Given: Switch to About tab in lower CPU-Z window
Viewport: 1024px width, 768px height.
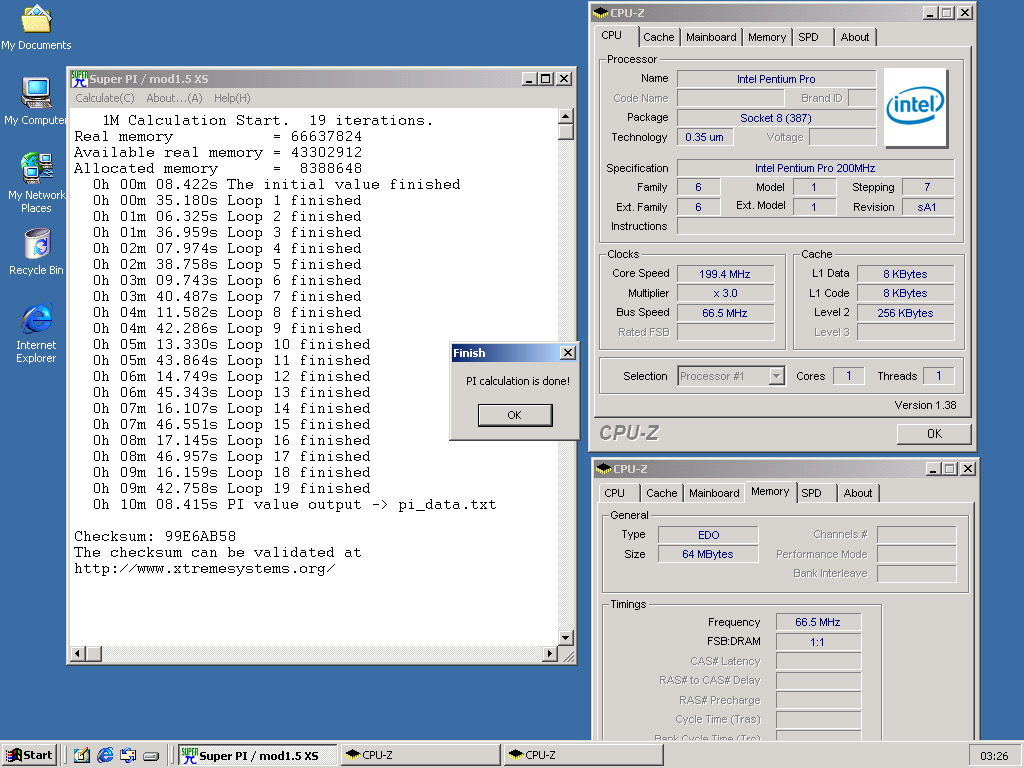Looking at the screenshot, I should click(857, 493).
